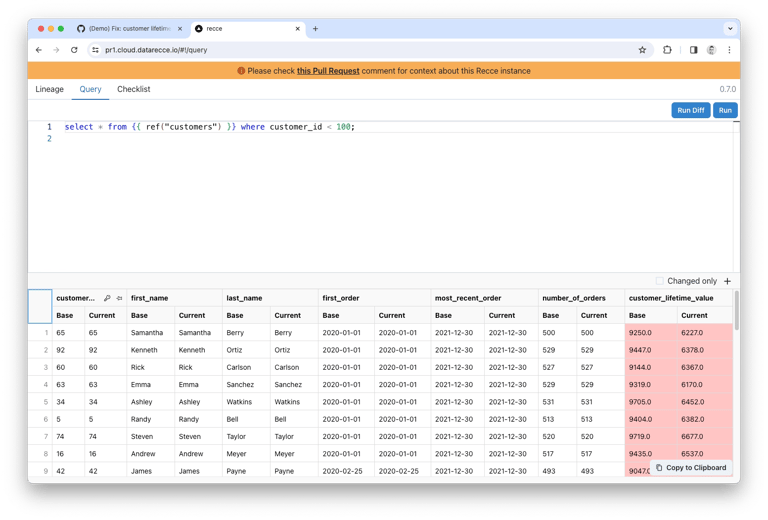Click the key icon on customer column
768x520 pixels.
pyautogui.click(x=107, y=298)
